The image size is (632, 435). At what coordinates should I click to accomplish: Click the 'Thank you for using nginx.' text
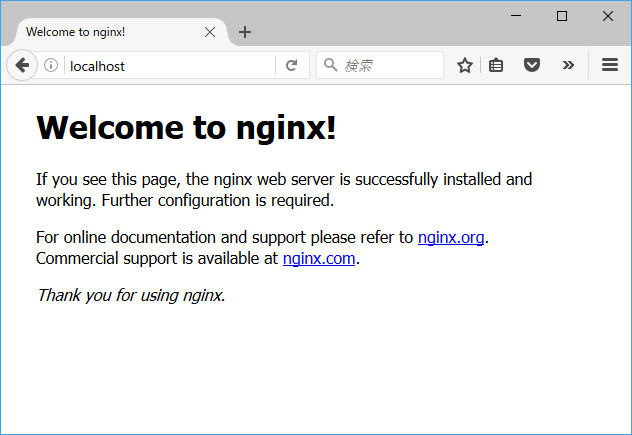131,295
